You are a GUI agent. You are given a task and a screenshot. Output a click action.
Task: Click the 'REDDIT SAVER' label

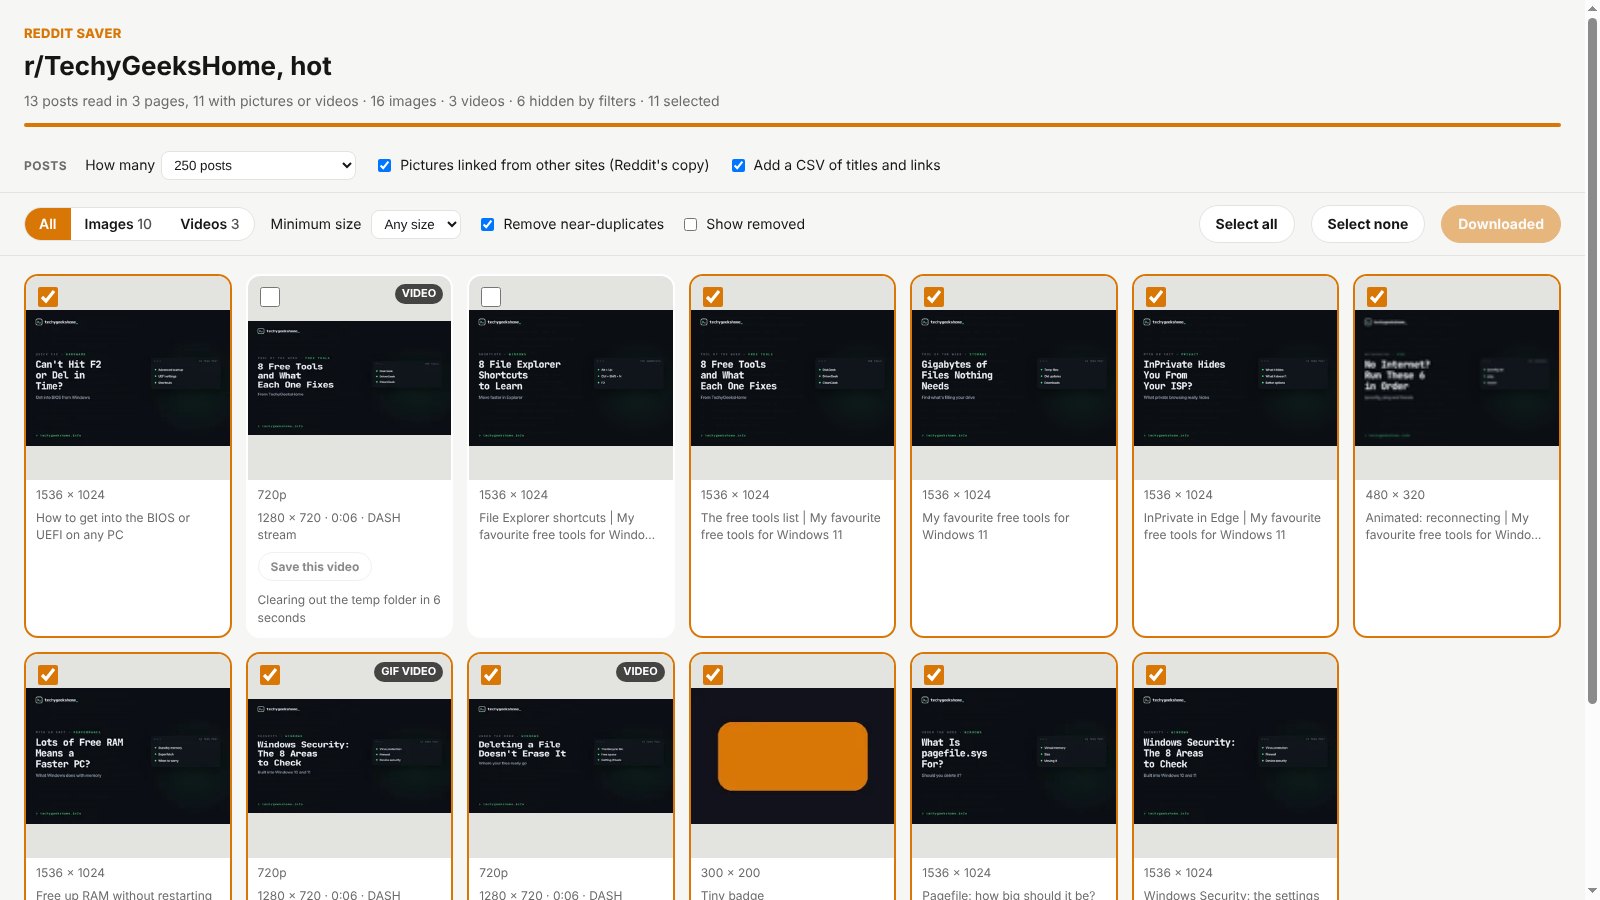coord(73,33)
